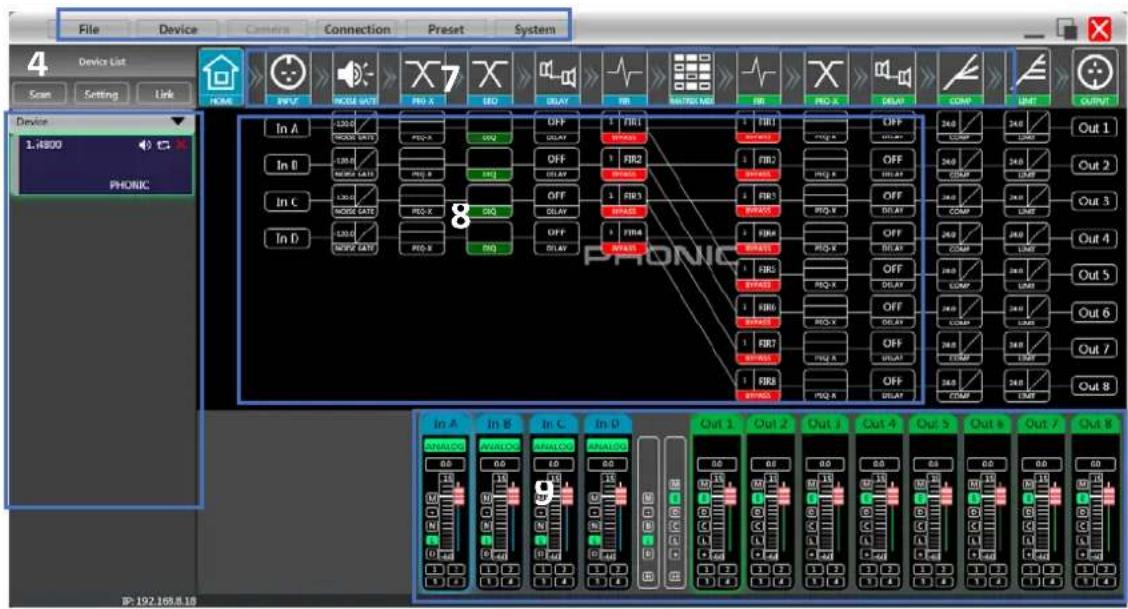Mute channel In A with M button
1128x609 pixels.
432,498
